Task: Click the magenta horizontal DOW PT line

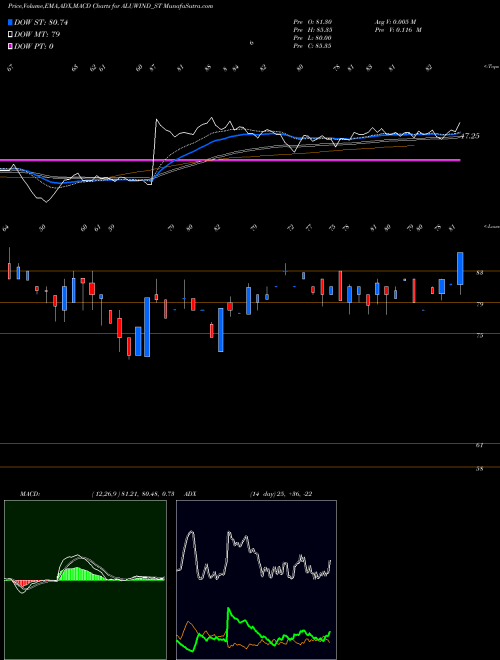Action: (x=230, y=160)
